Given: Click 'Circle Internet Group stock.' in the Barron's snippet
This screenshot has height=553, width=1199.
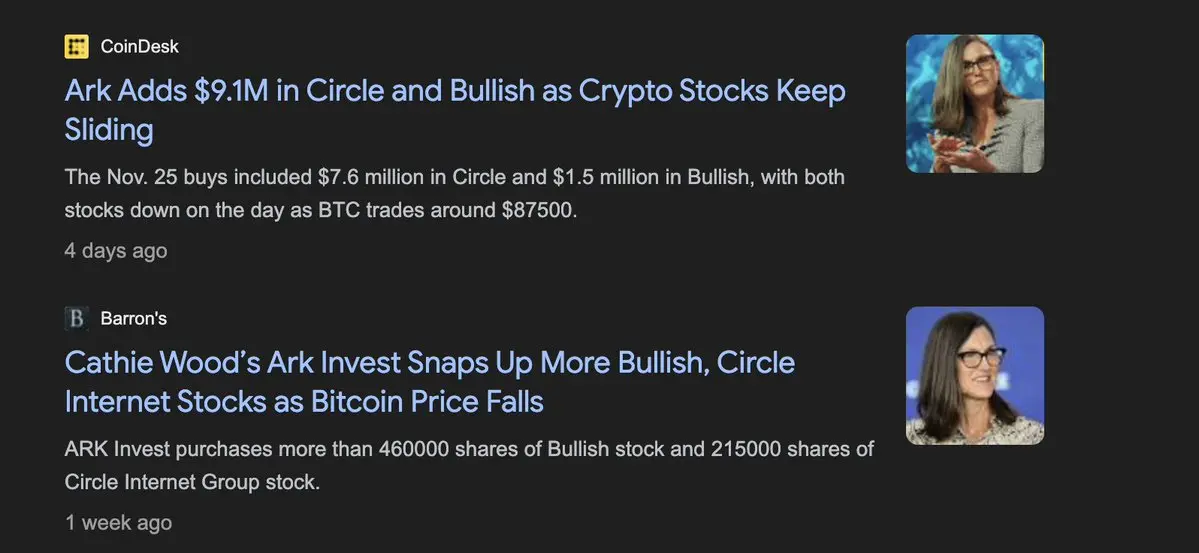Looking at the screenshot, I should (x=192, y=483).
